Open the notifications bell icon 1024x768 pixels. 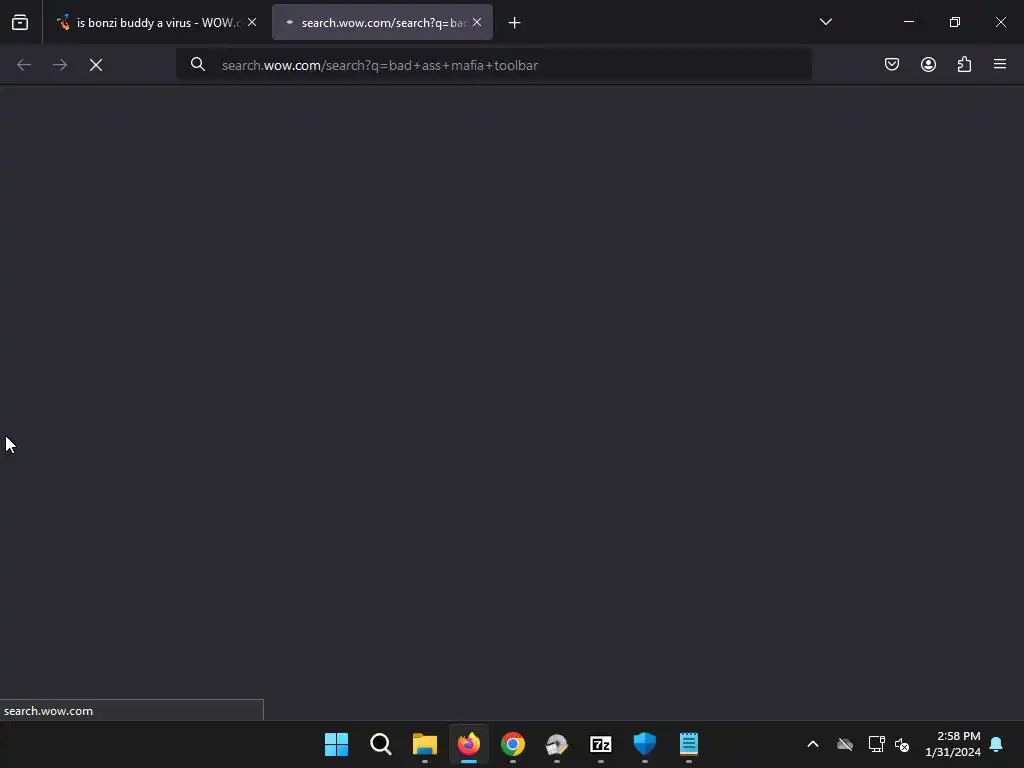coord(997,744)
